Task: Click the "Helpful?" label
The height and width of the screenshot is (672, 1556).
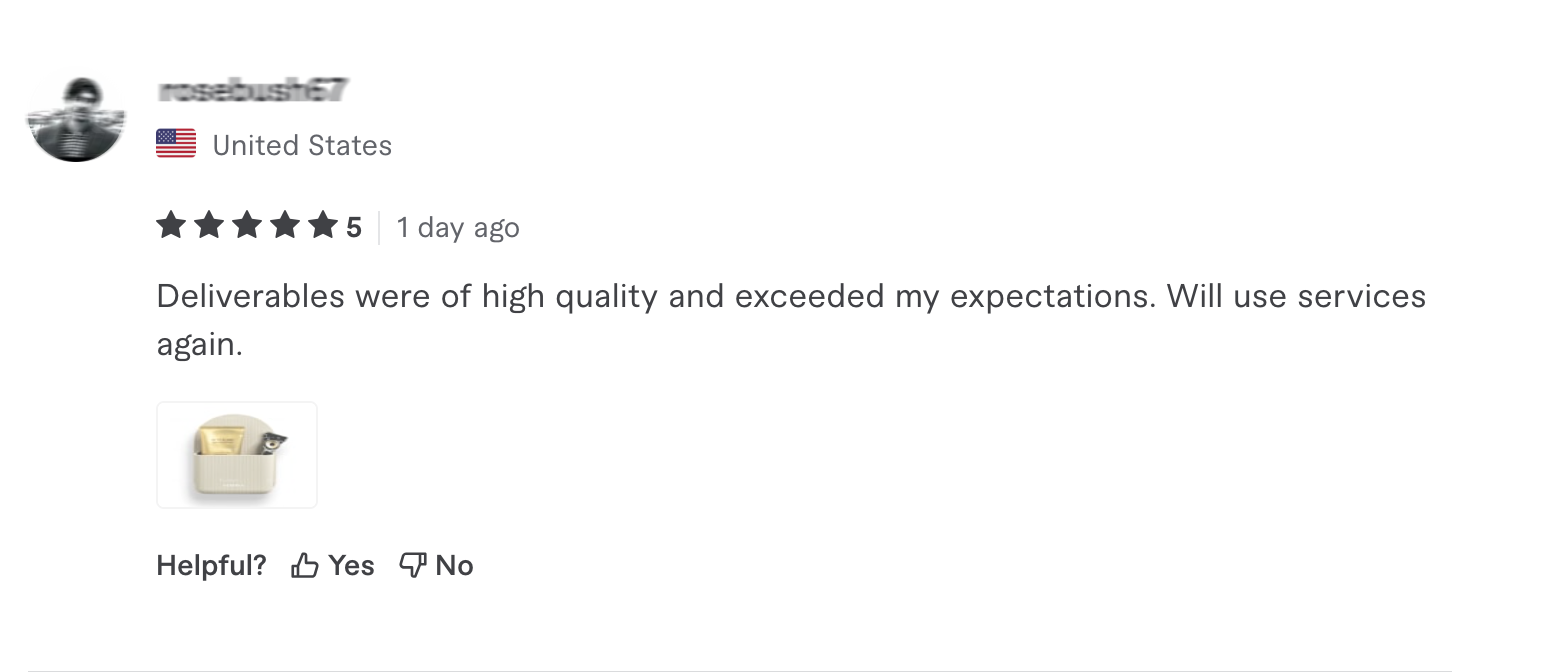Action: (x=212, y=566)
